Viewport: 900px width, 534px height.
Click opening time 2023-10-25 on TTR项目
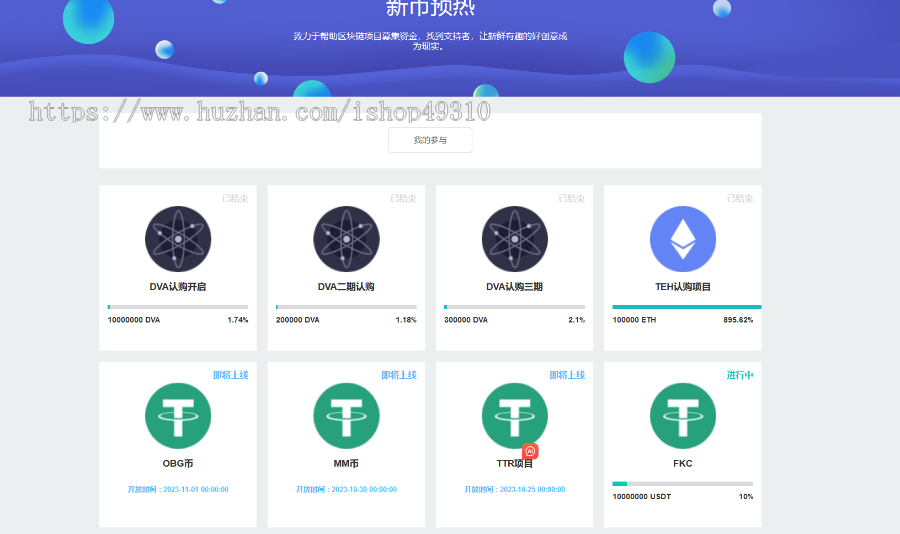click(514, 489)
